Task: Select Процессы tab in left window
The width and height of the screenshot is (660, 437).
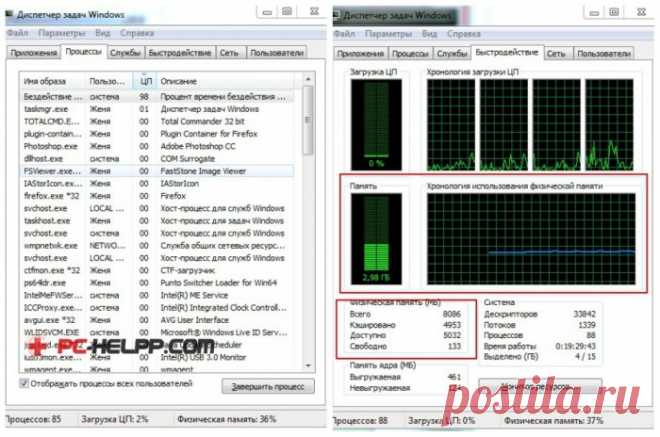Action: click(84, 52)
